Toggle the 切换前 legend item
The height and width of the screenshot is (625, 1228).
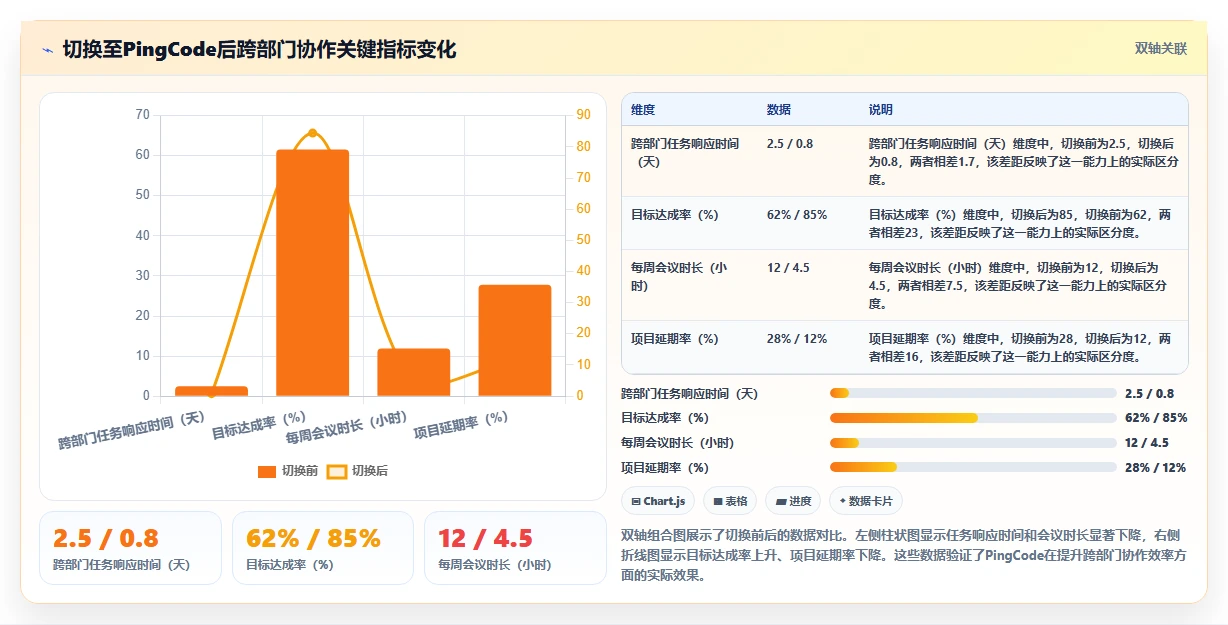(288, 471)
